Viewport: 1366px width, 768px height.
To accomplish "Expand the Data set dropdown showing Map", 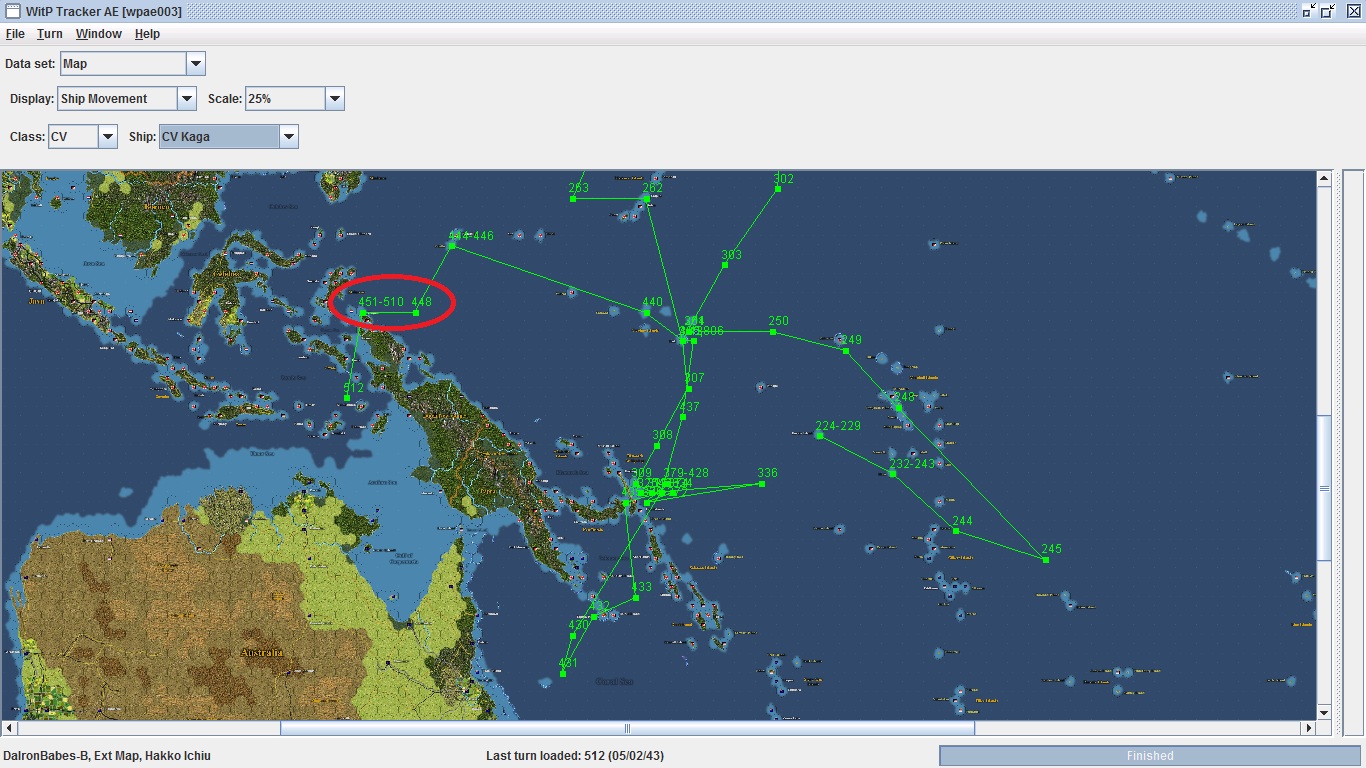I will pos(196,64).
